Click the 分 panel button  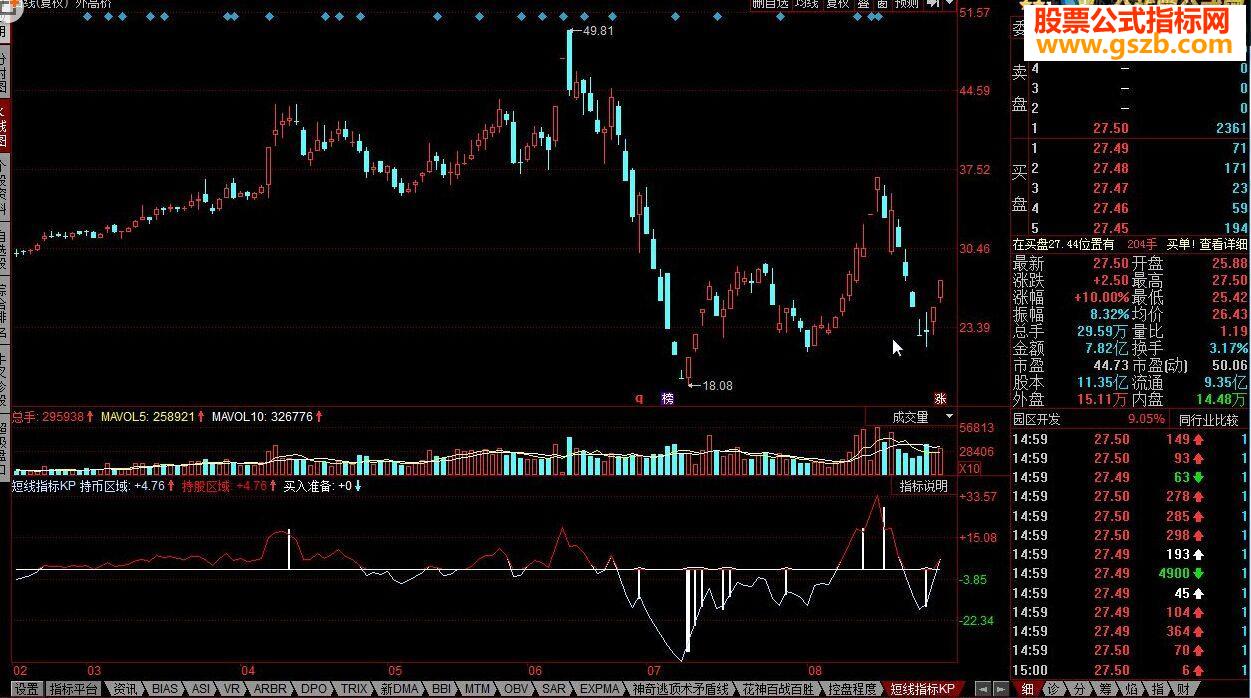[1080, 689]
